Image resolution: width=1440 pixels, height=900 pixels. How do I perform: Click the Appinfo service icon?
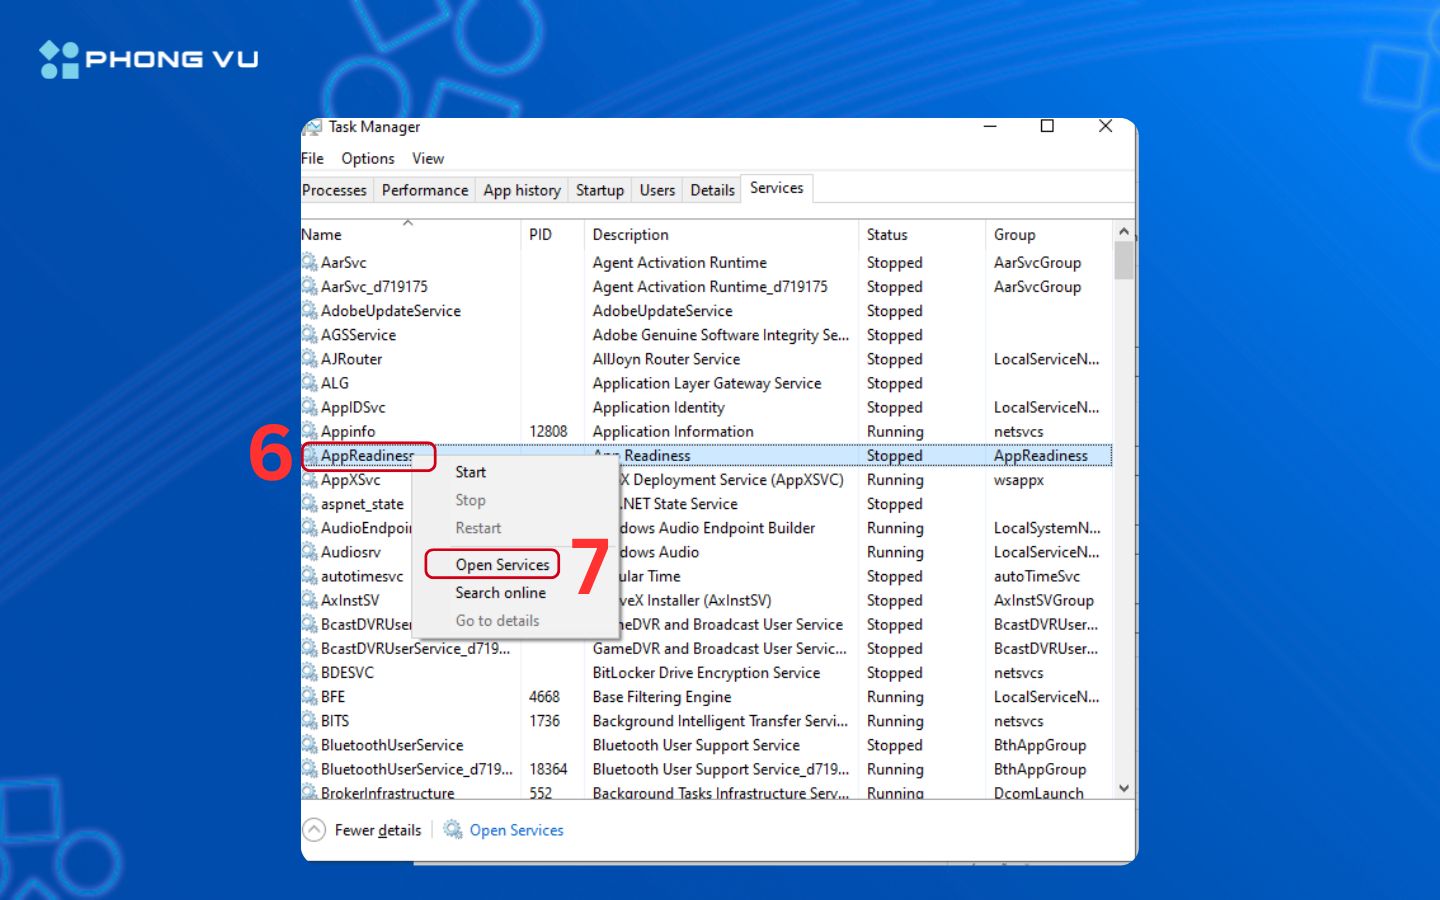point(310,432)
